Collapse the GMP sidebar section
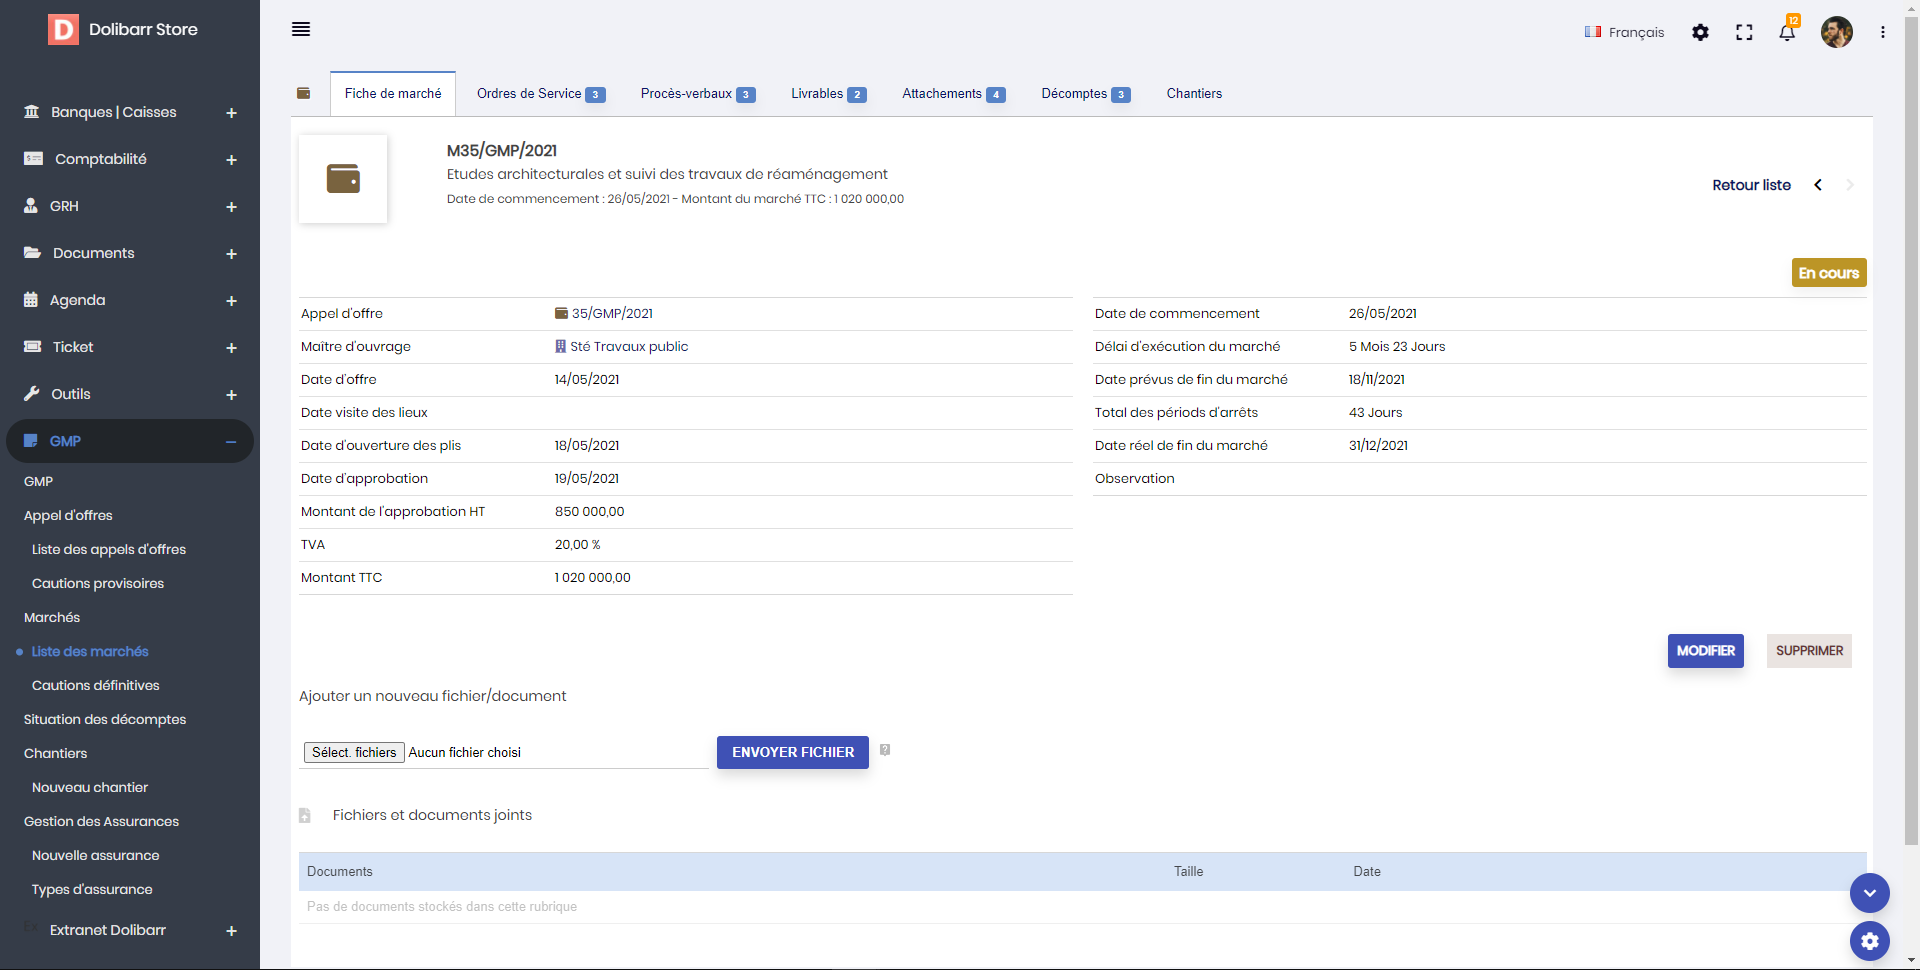Viewport: 1920px width, 970px height. [231, 442]
